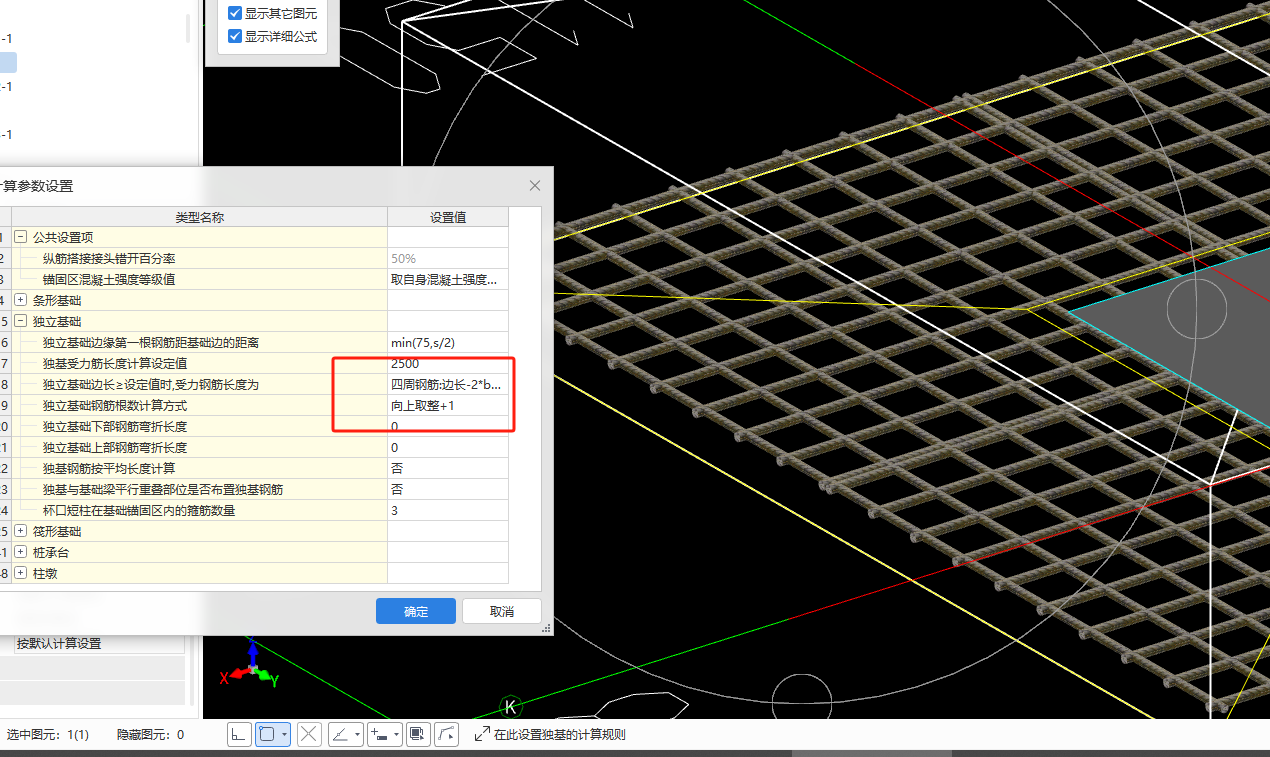Select the 独立基础上部钢筋弯折长度 row
The image size is (1270, 757).
click(254, 447)
